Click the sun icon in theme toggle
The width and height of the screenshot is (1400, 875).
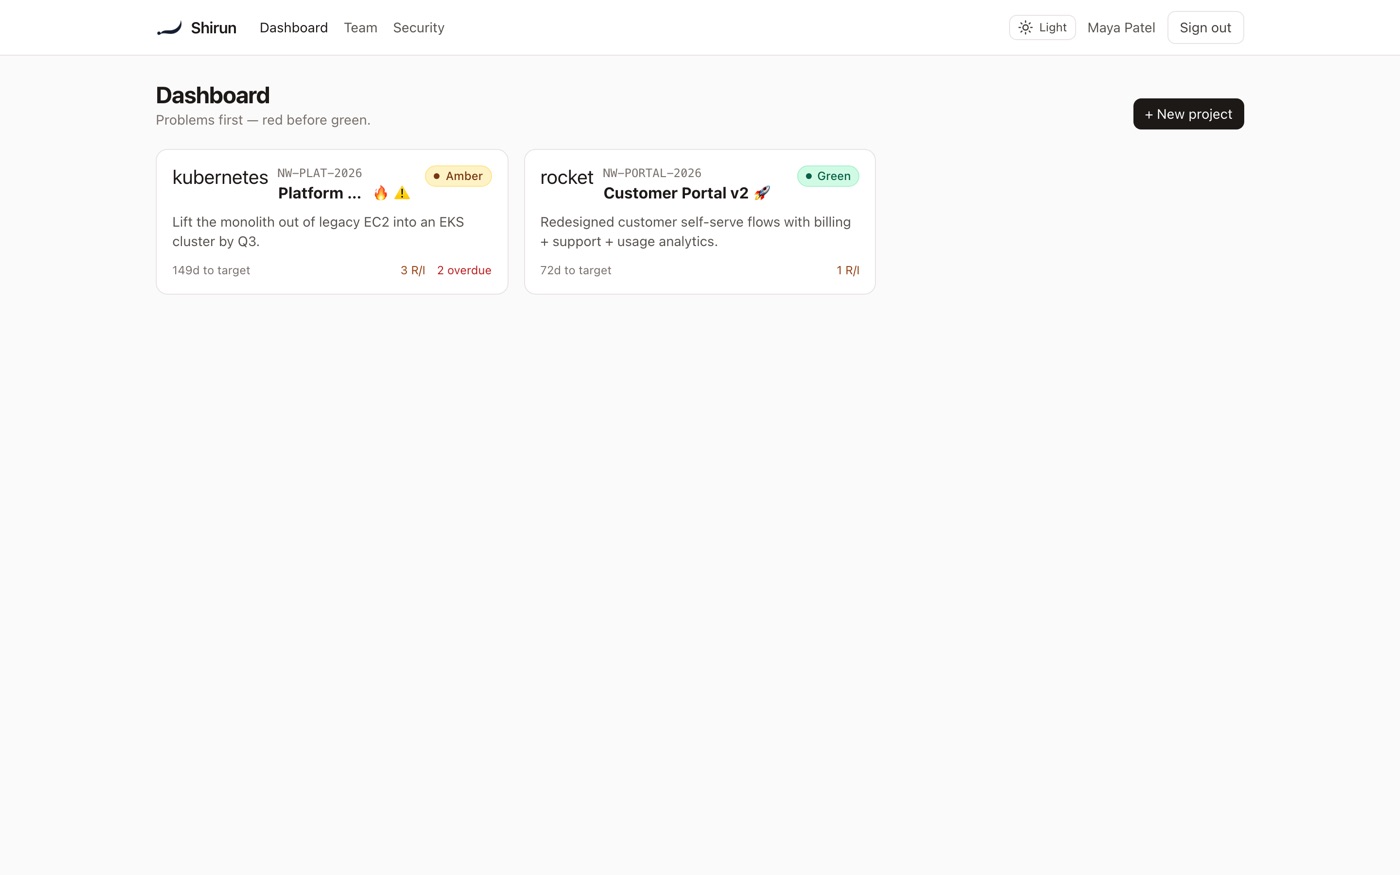coord(1025,28)
